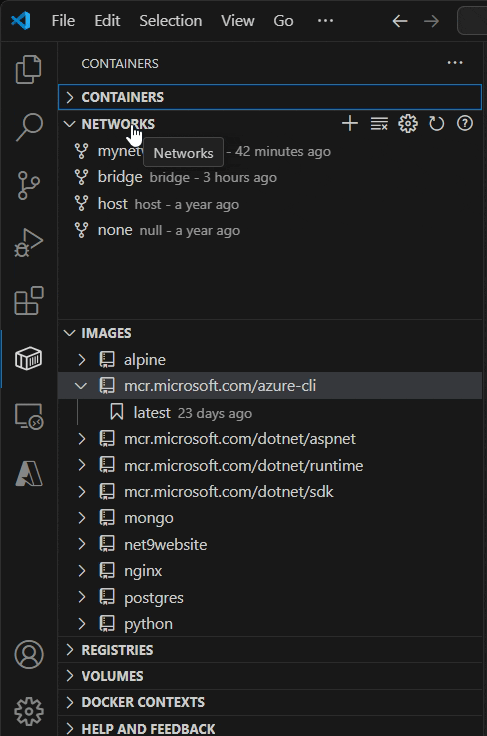The image size is (487, 736).
Task: Click the 'CONTAINERS' panel title text
Action: tap(120, 63)
